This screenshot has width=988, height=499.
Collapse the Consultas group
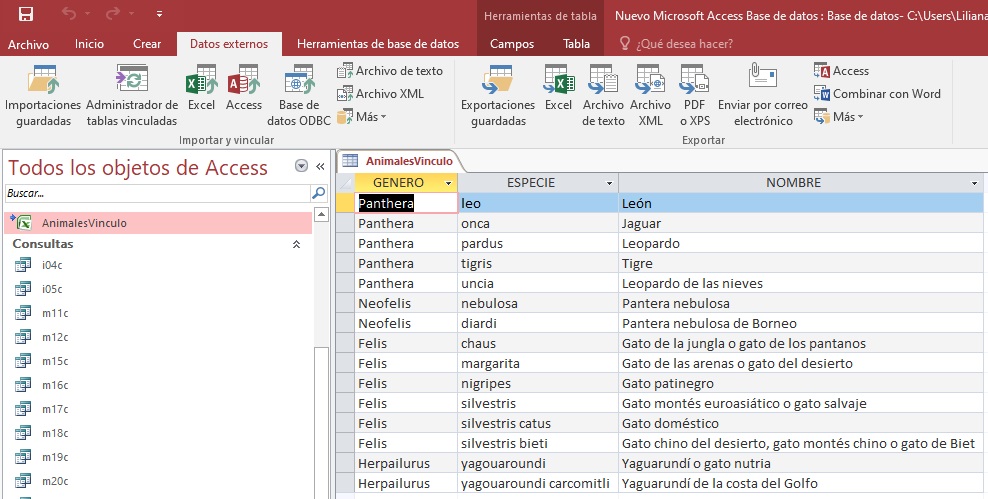tap(296, 244)
